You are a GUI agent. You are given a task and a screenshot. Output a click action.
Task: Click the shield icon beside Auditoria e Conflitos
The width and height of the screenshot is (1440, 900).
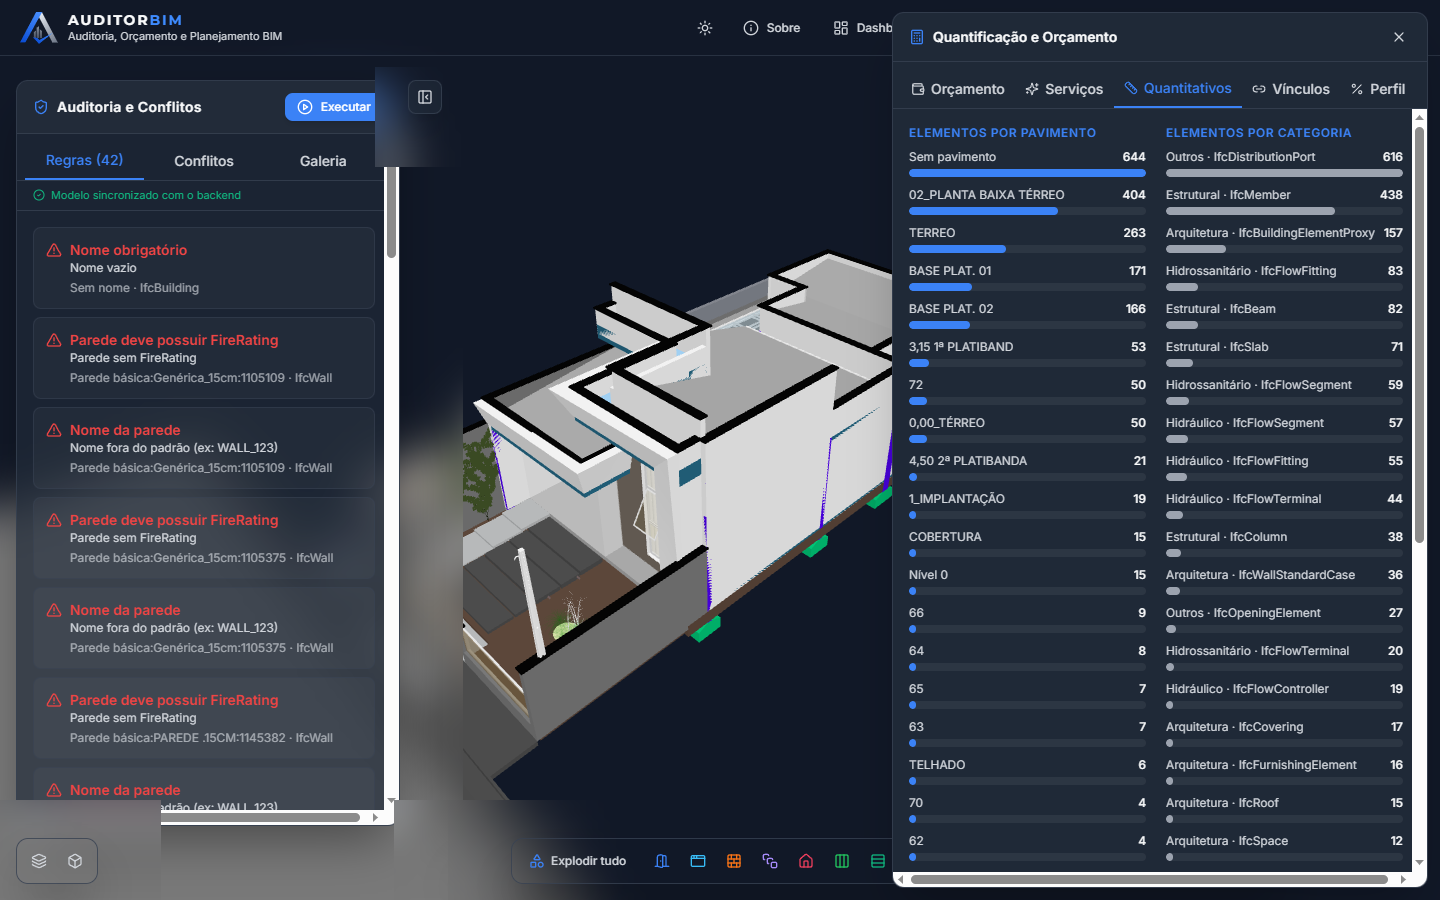[41, 107]
